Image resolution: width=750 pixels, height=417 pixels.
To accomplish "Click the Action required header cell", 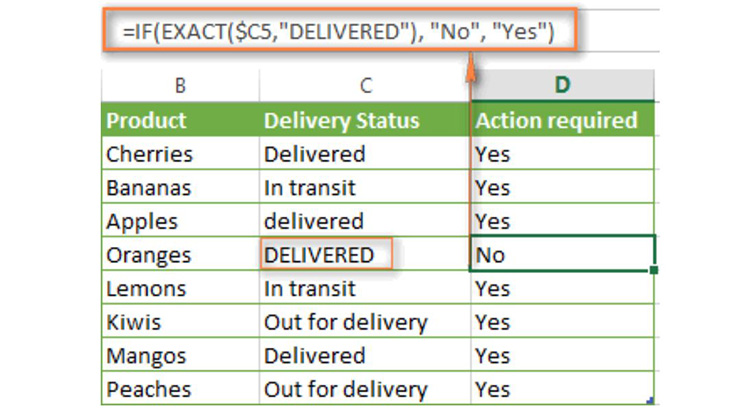I will pos(562,120).
